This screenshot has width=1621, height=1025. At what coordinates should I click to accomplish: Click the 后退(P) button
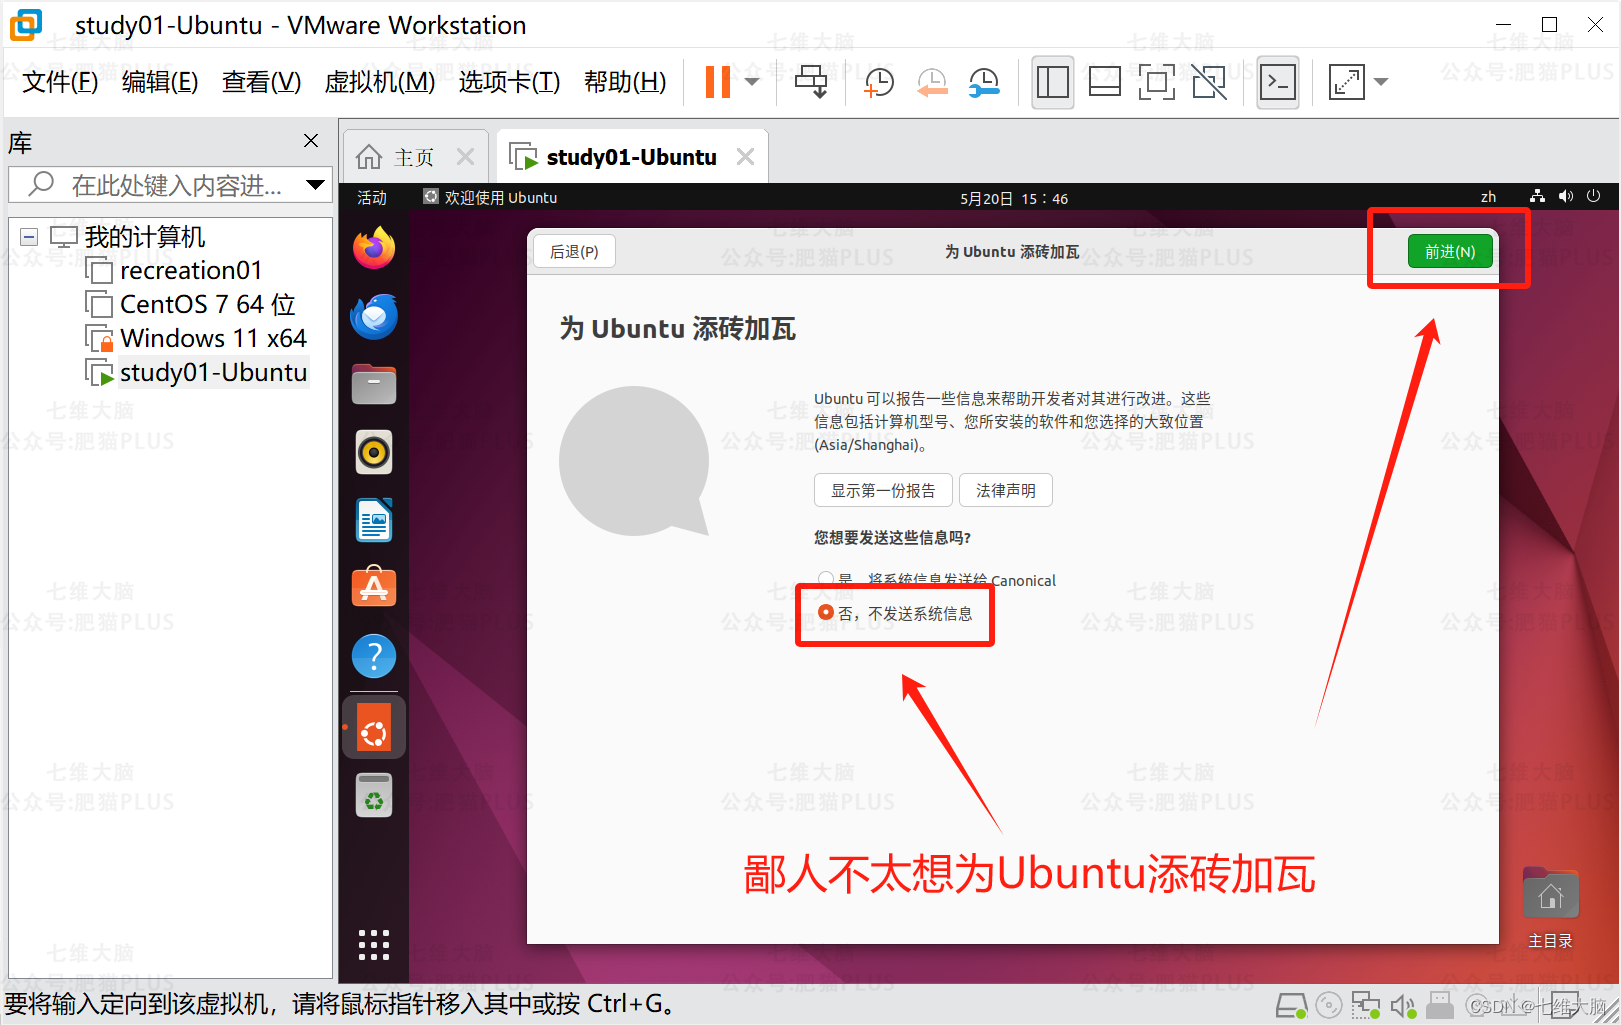click(574, 251)
